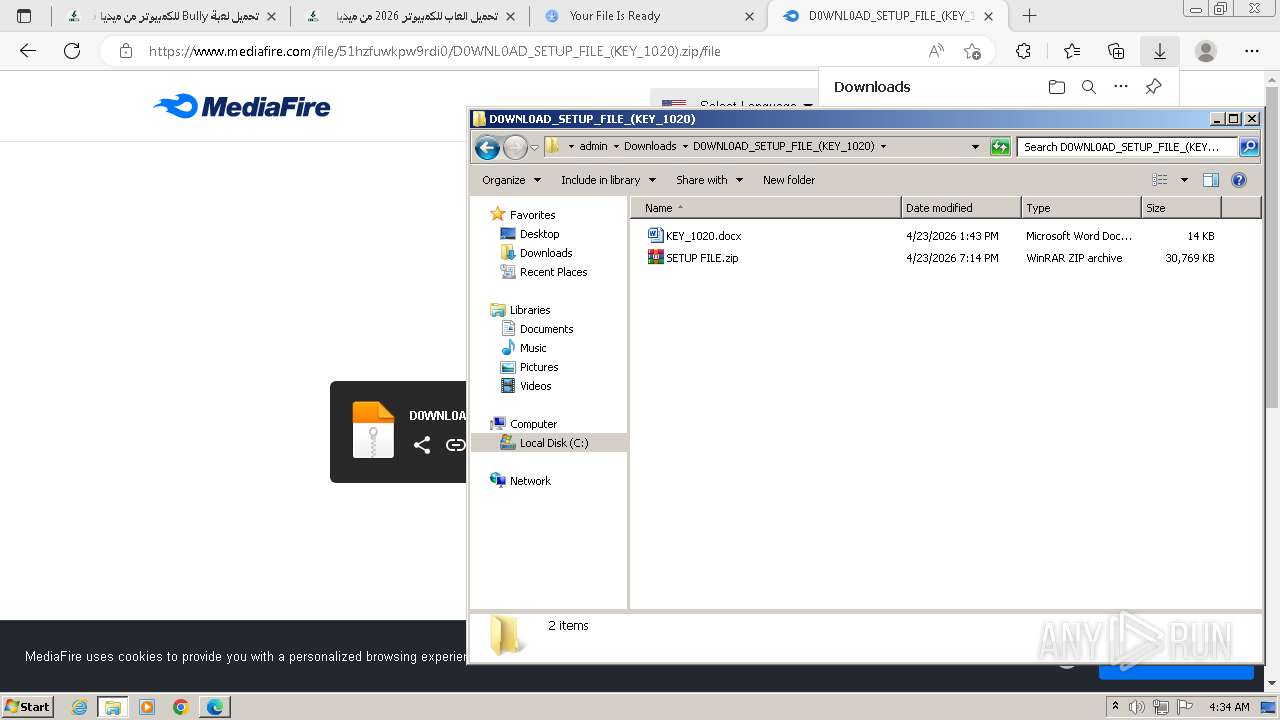
Task: Add page to favorites star icon
Action: (972, 51)
